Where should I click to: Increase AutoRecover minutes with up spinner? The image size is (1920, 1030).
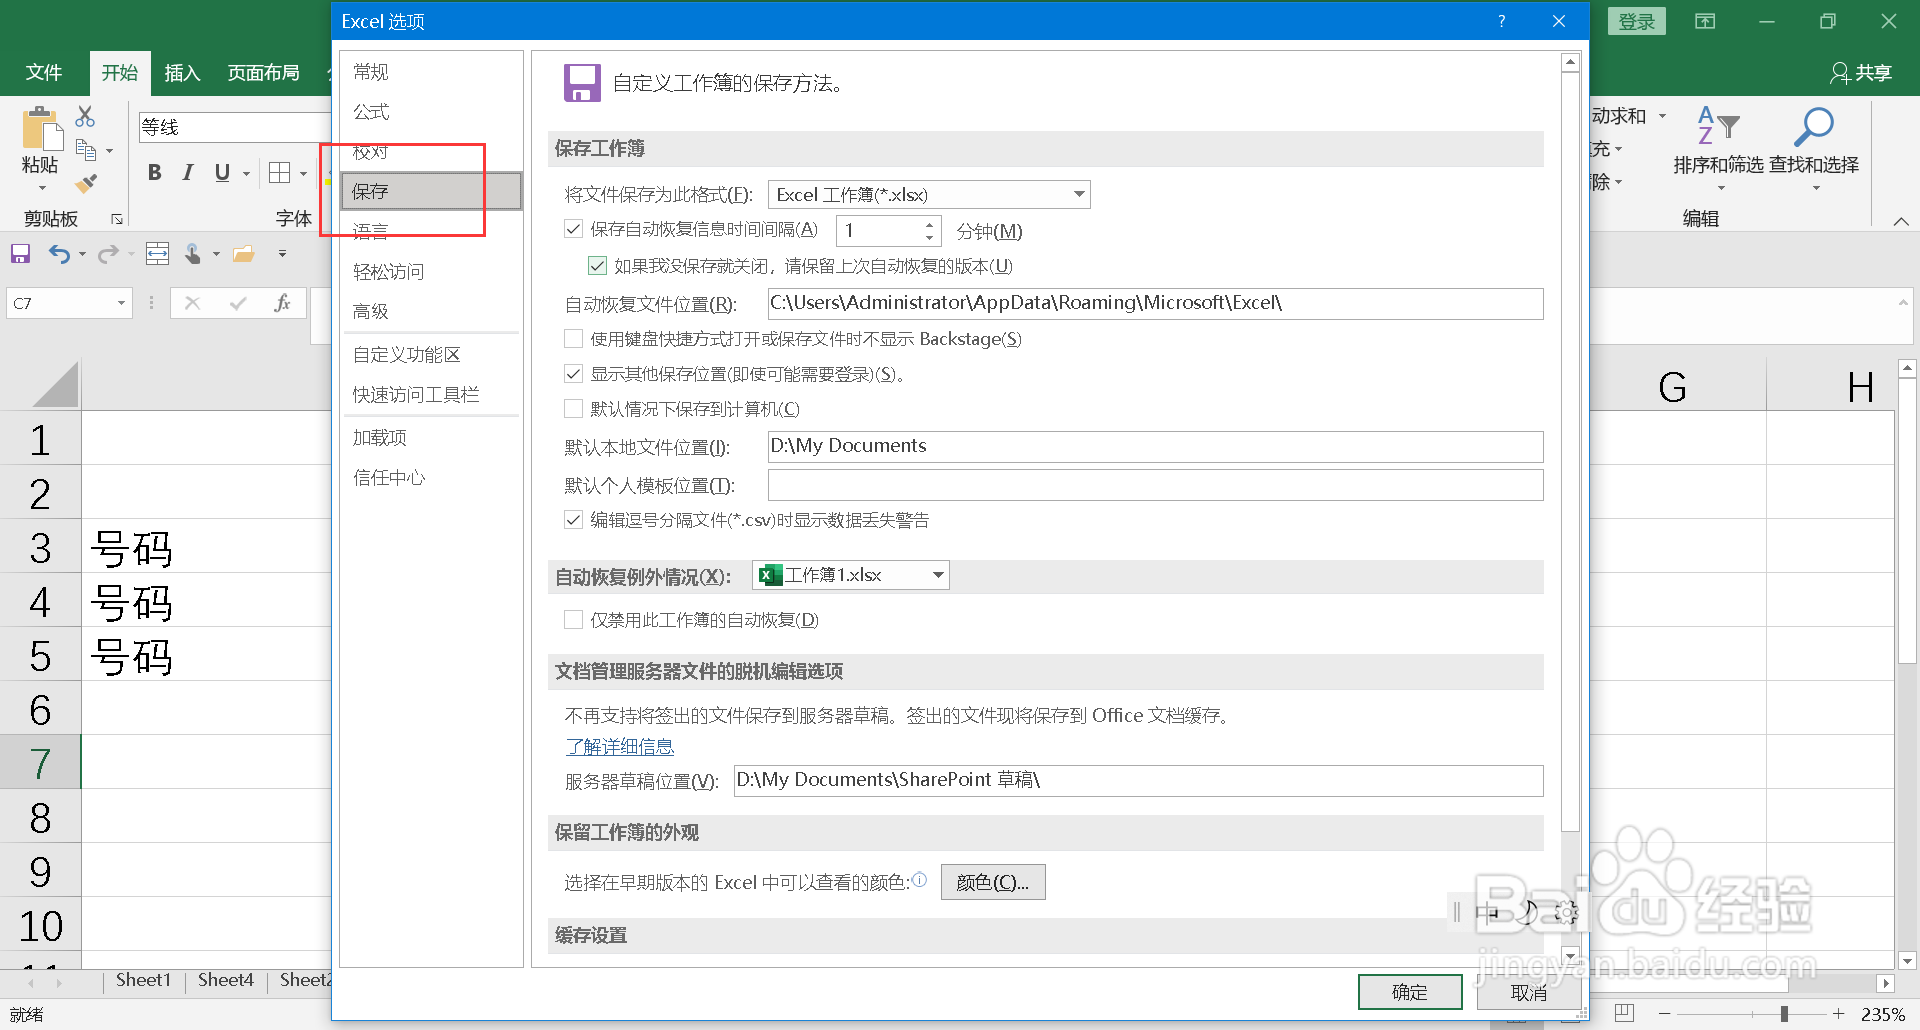[x=930, y=224]
